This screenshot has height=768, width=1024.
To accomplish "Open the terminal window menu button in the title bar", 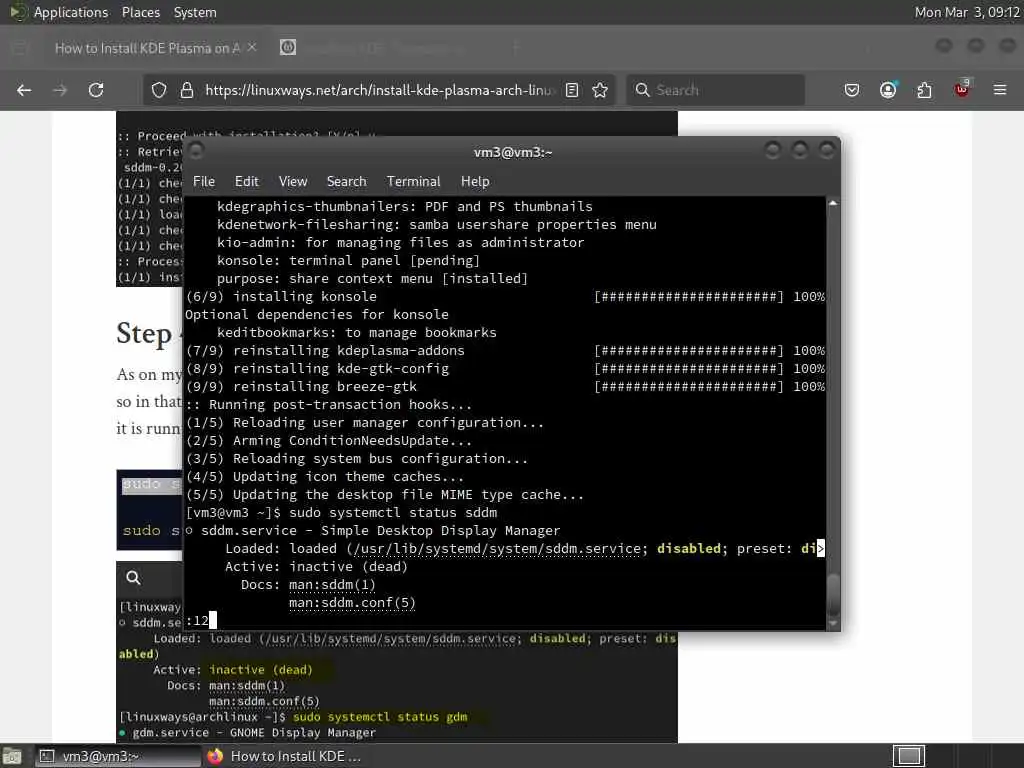I will pos(196,151).
